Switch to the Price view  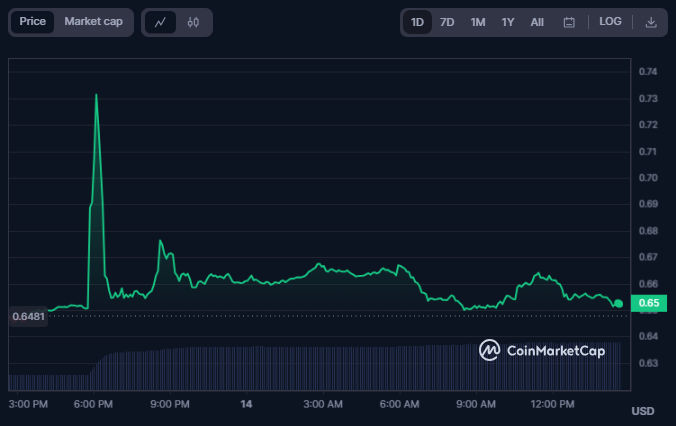click(x=32, y=22)
